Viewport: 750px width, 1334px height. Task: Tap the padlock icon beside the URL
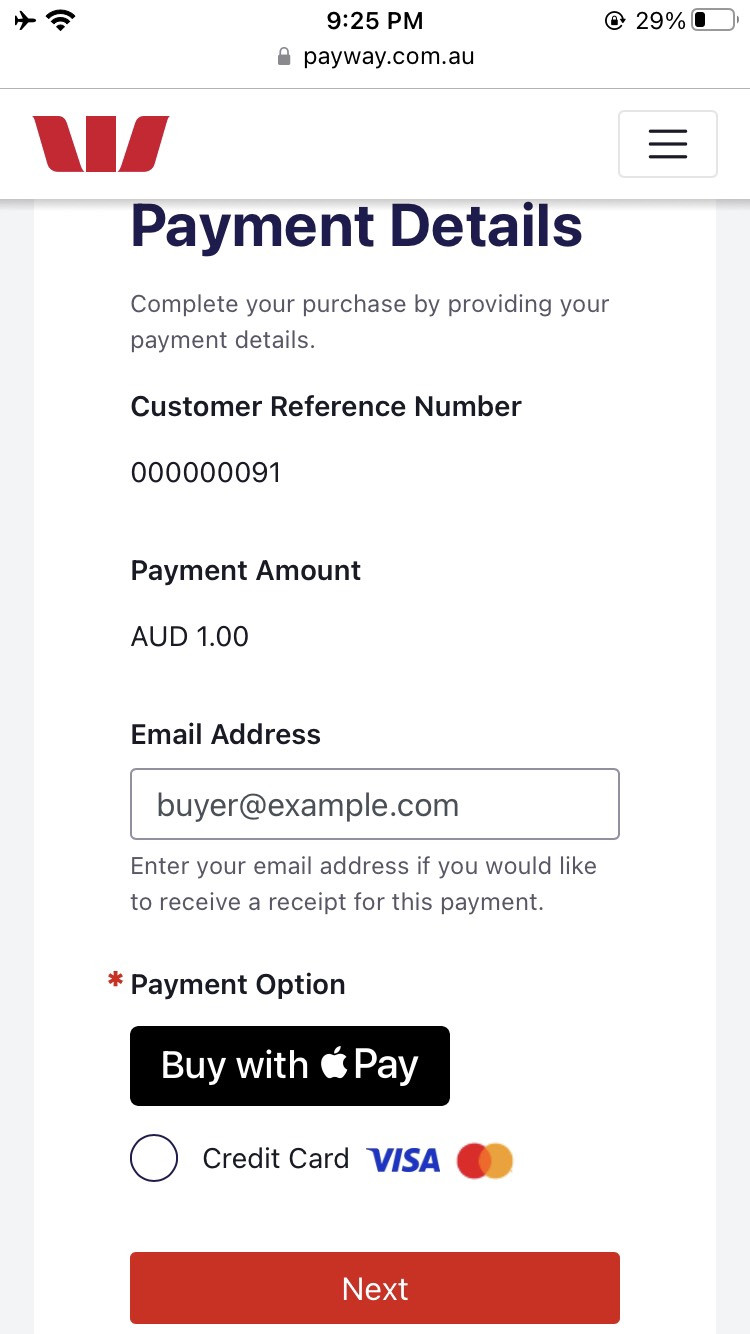pos(285,57)
